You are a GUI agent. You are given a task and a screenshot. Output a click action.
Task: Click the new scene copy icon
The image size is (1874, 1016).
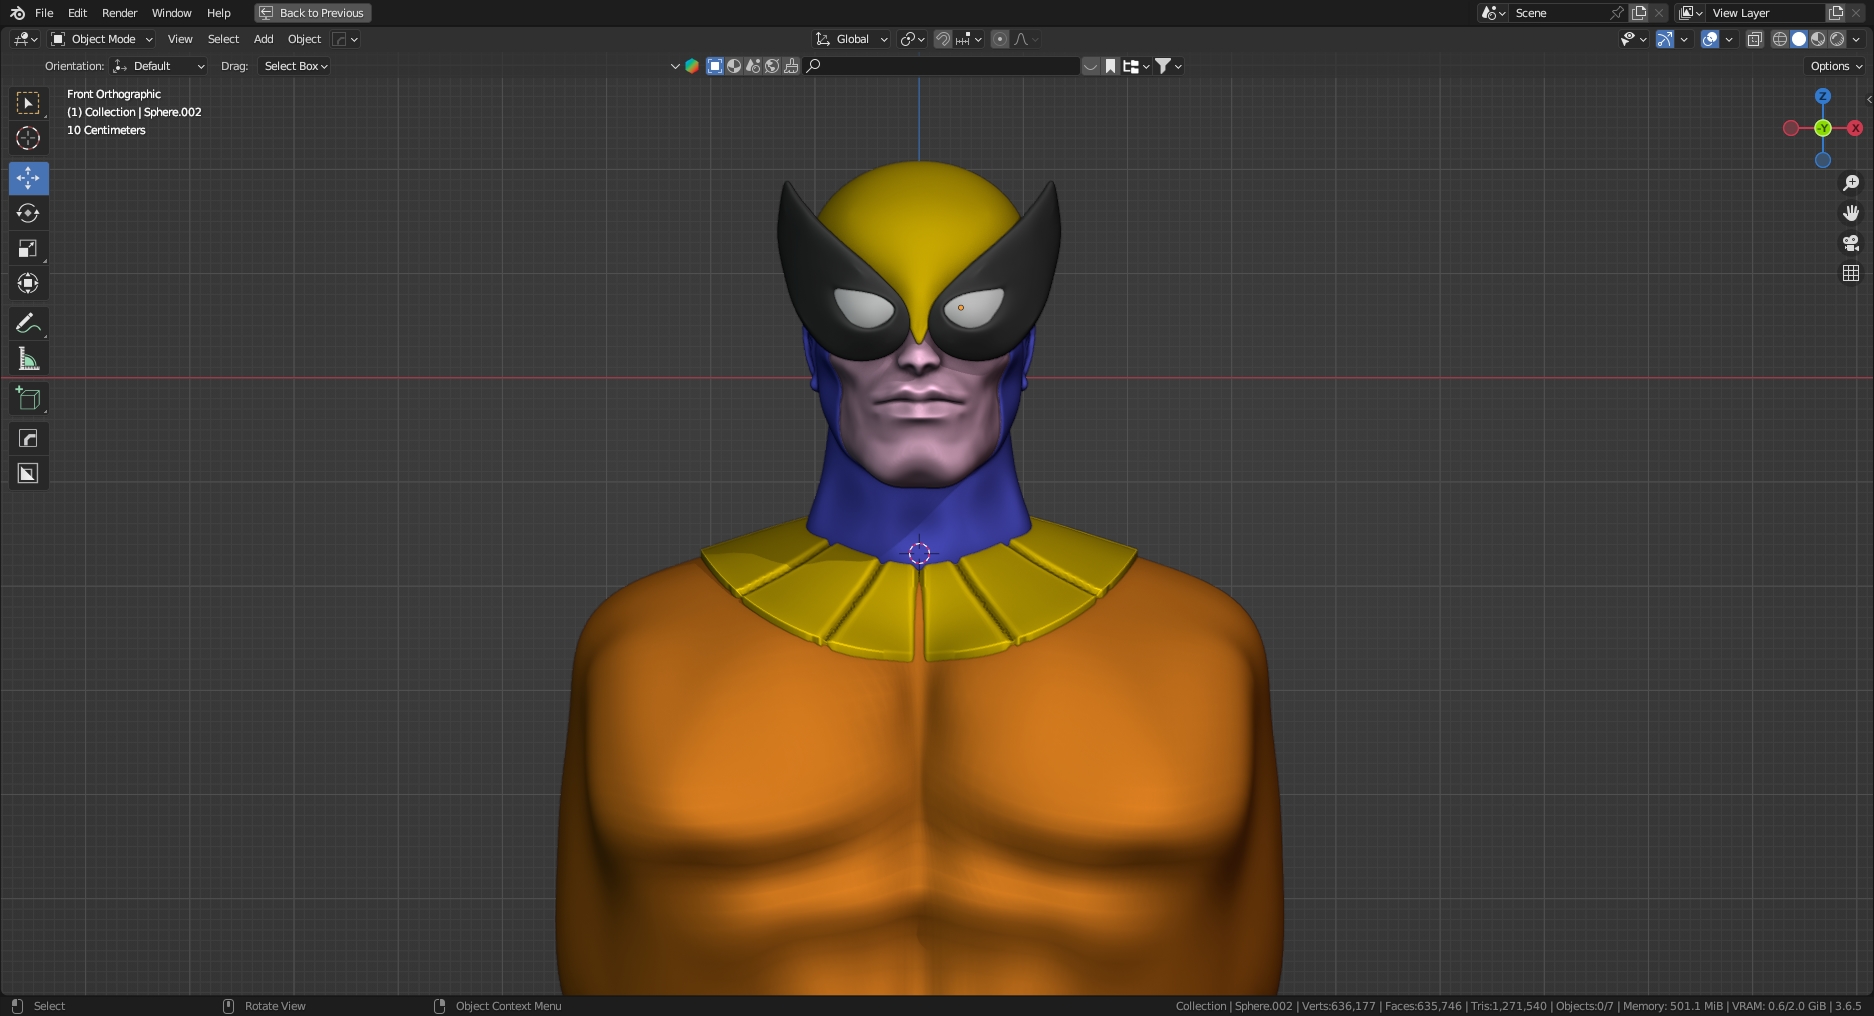click(x=1639, y=13)
